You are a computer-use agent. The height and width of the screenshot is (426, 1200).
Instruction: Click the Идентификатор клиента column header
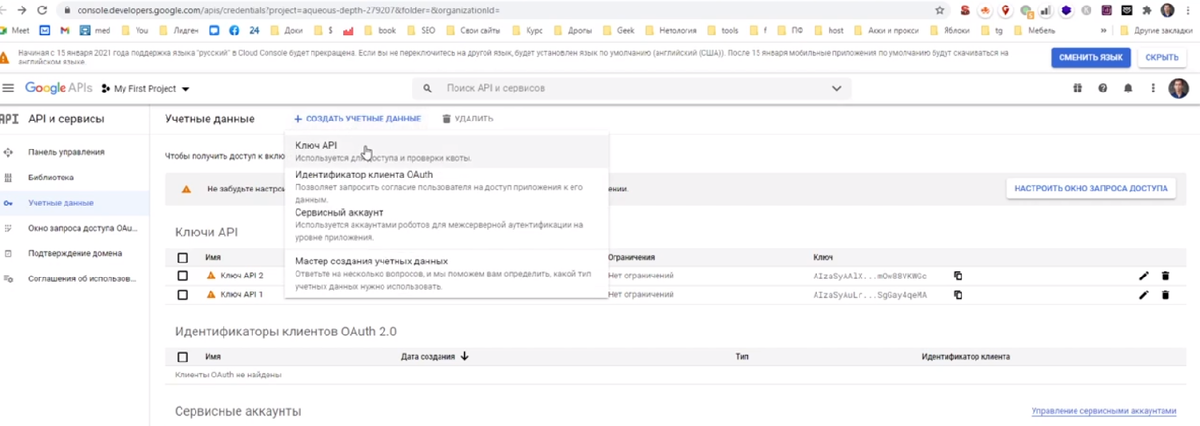[965, 356]
